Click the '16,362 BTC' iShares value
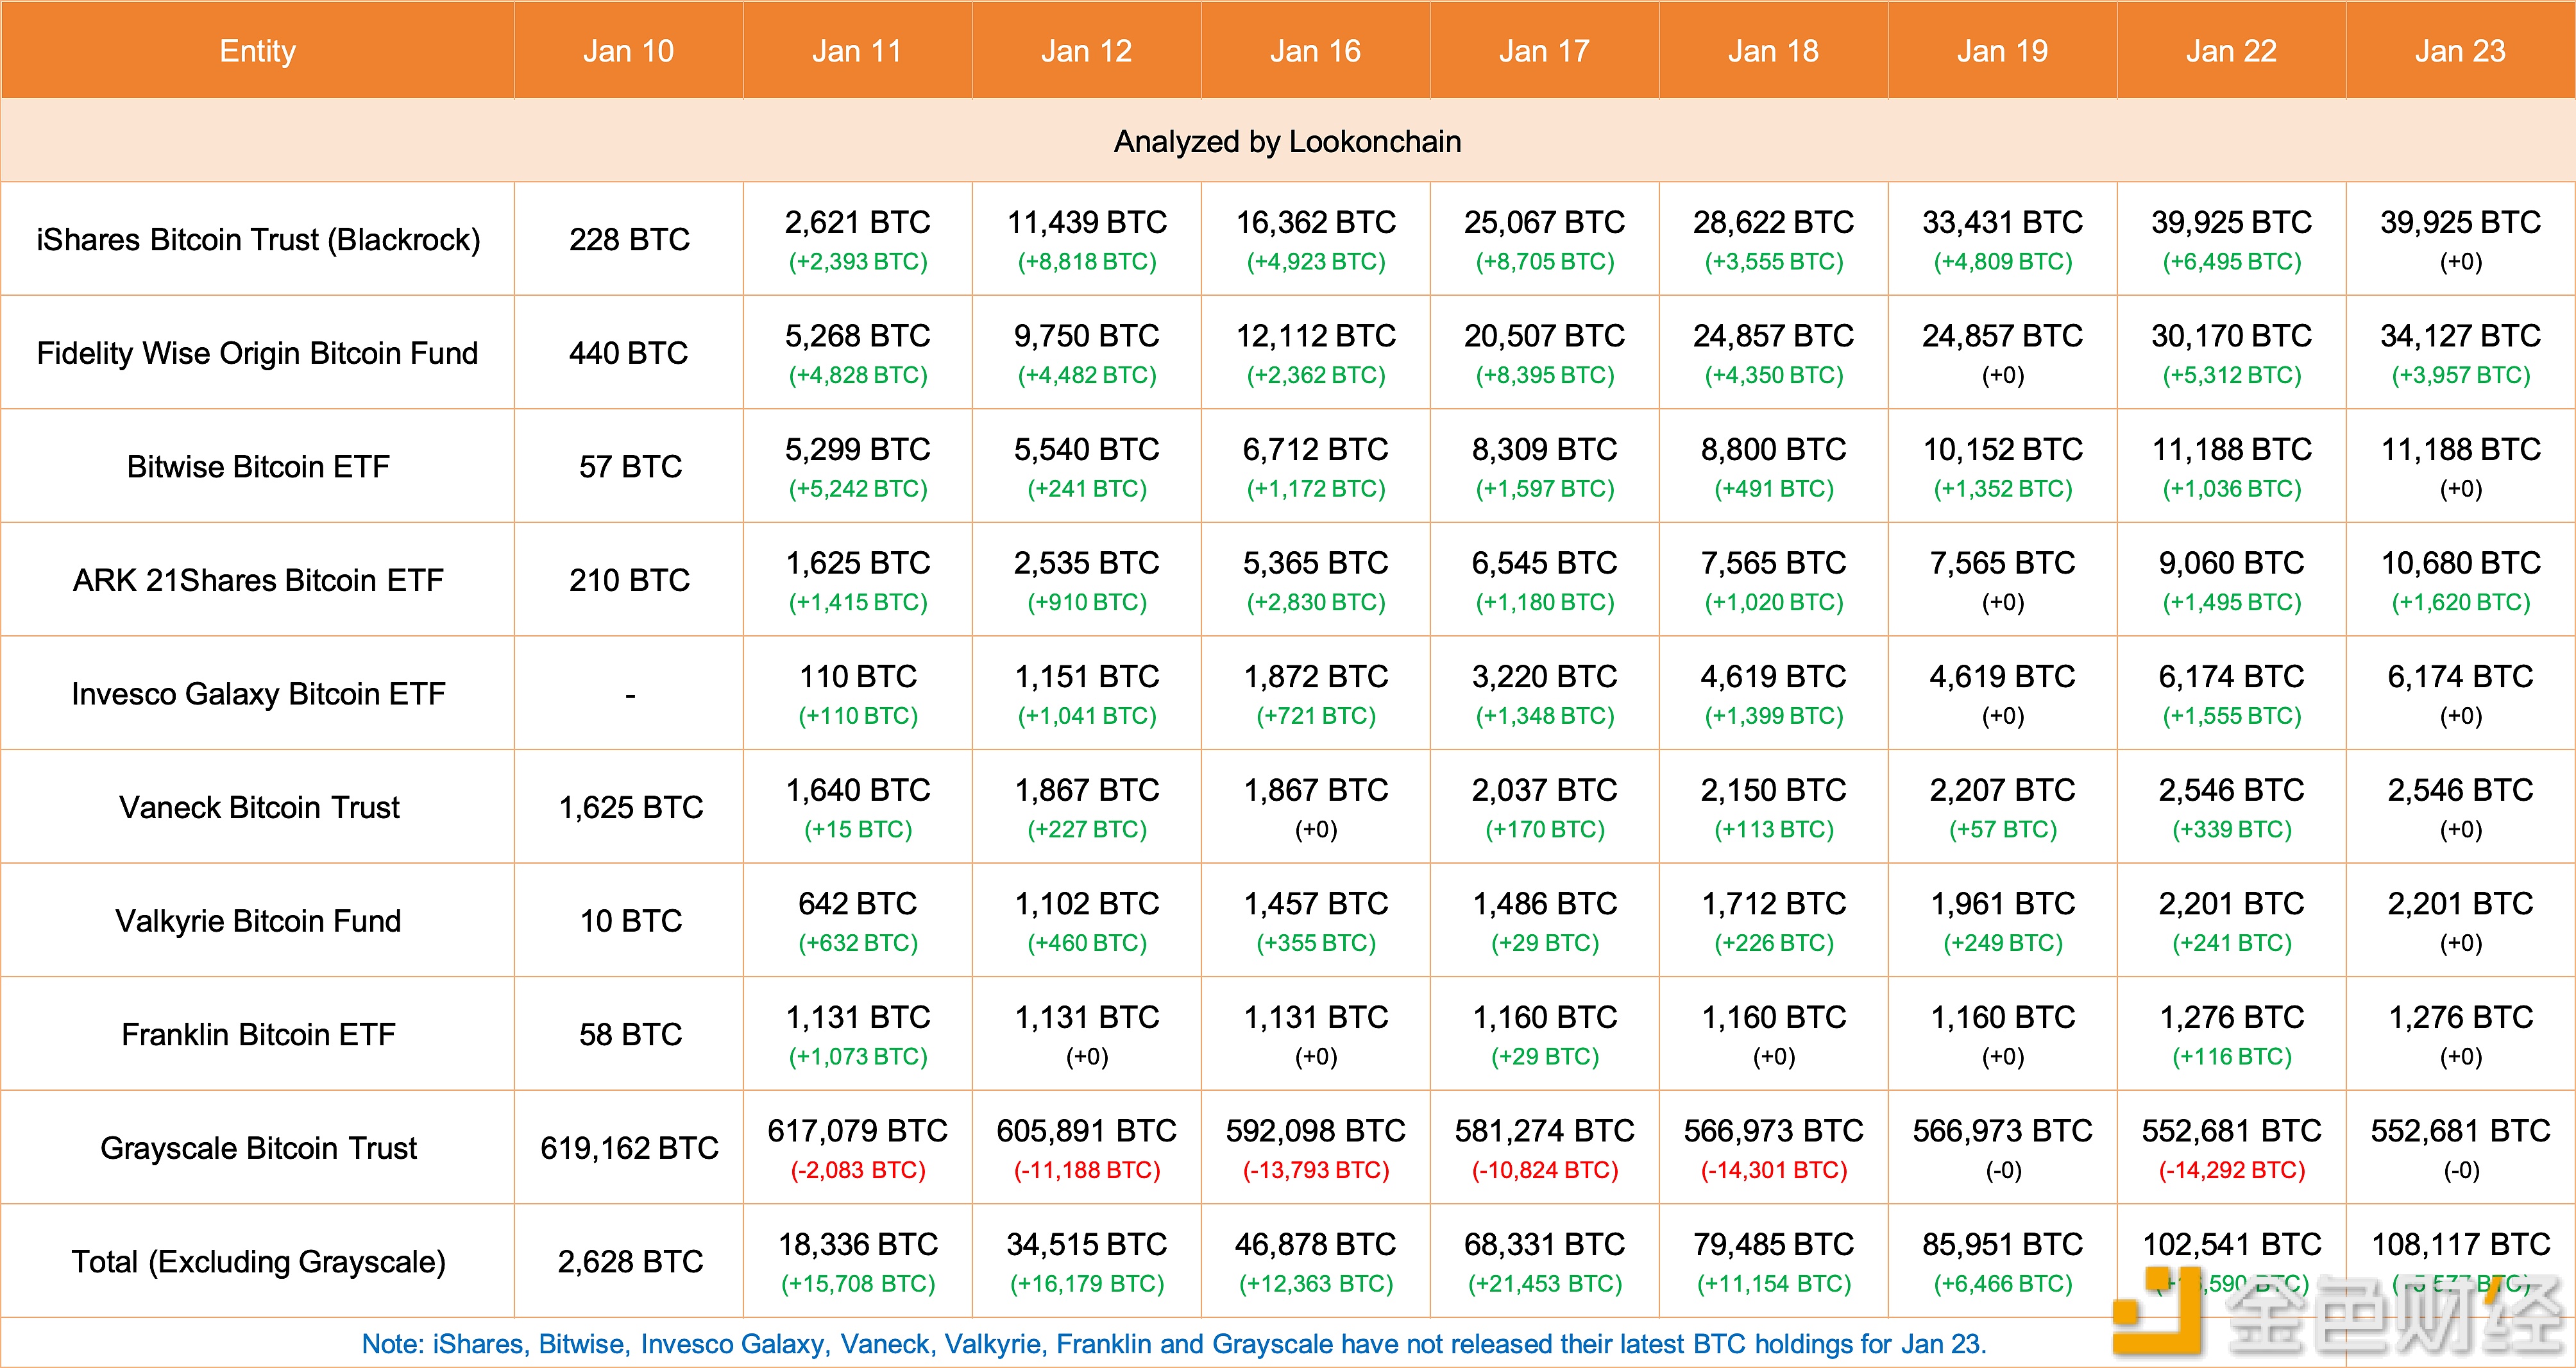Screen dimensions: 2576x1368 coord(1315,222)
